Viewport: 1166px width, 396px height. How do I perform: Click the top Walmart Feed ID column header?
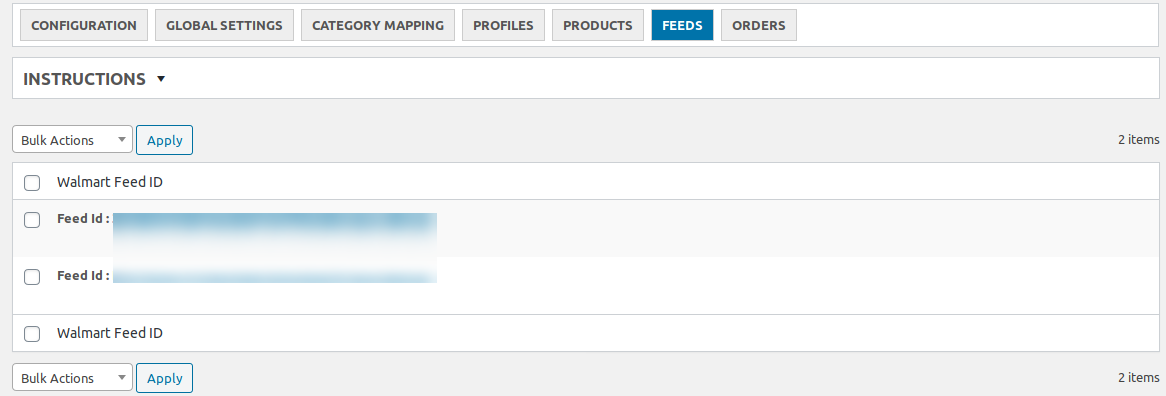coord(110,182)
